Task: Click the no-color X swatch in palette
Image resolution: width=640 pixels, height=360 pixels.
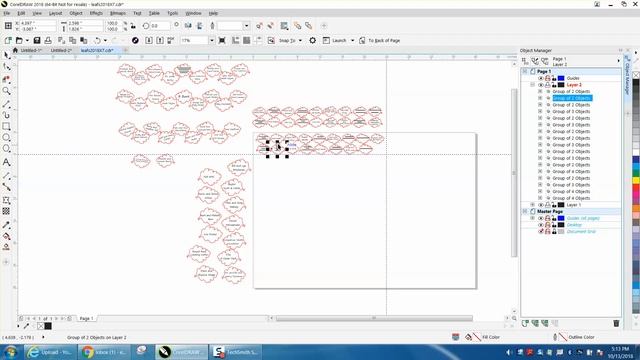Action: pyautogui.click(x=636, y=75)
